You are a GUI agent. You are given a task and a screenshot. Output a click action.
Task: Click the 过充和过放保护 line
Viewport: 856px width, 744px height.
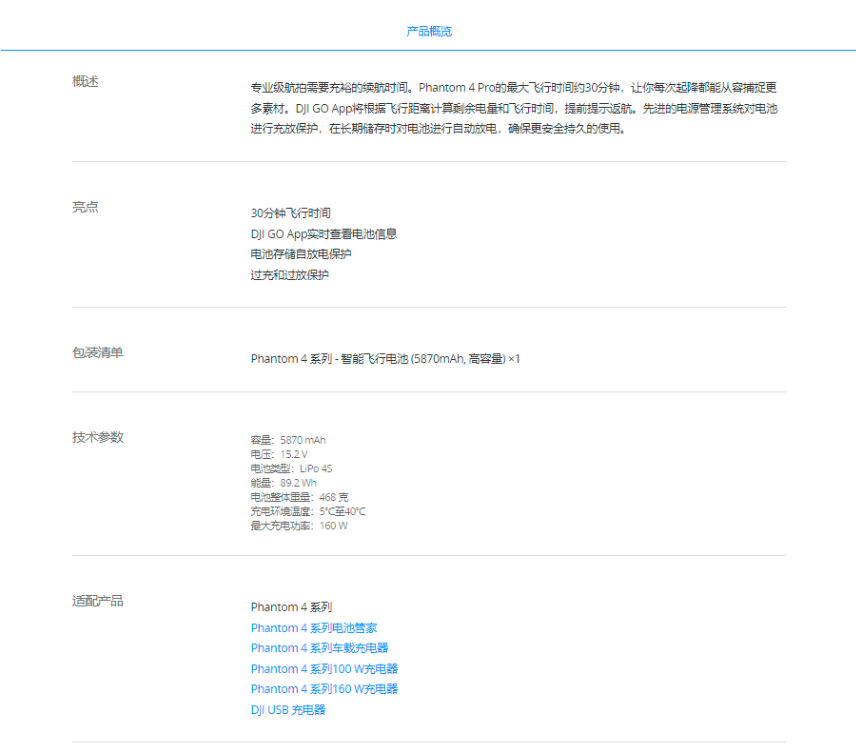[x=289, y=275]
